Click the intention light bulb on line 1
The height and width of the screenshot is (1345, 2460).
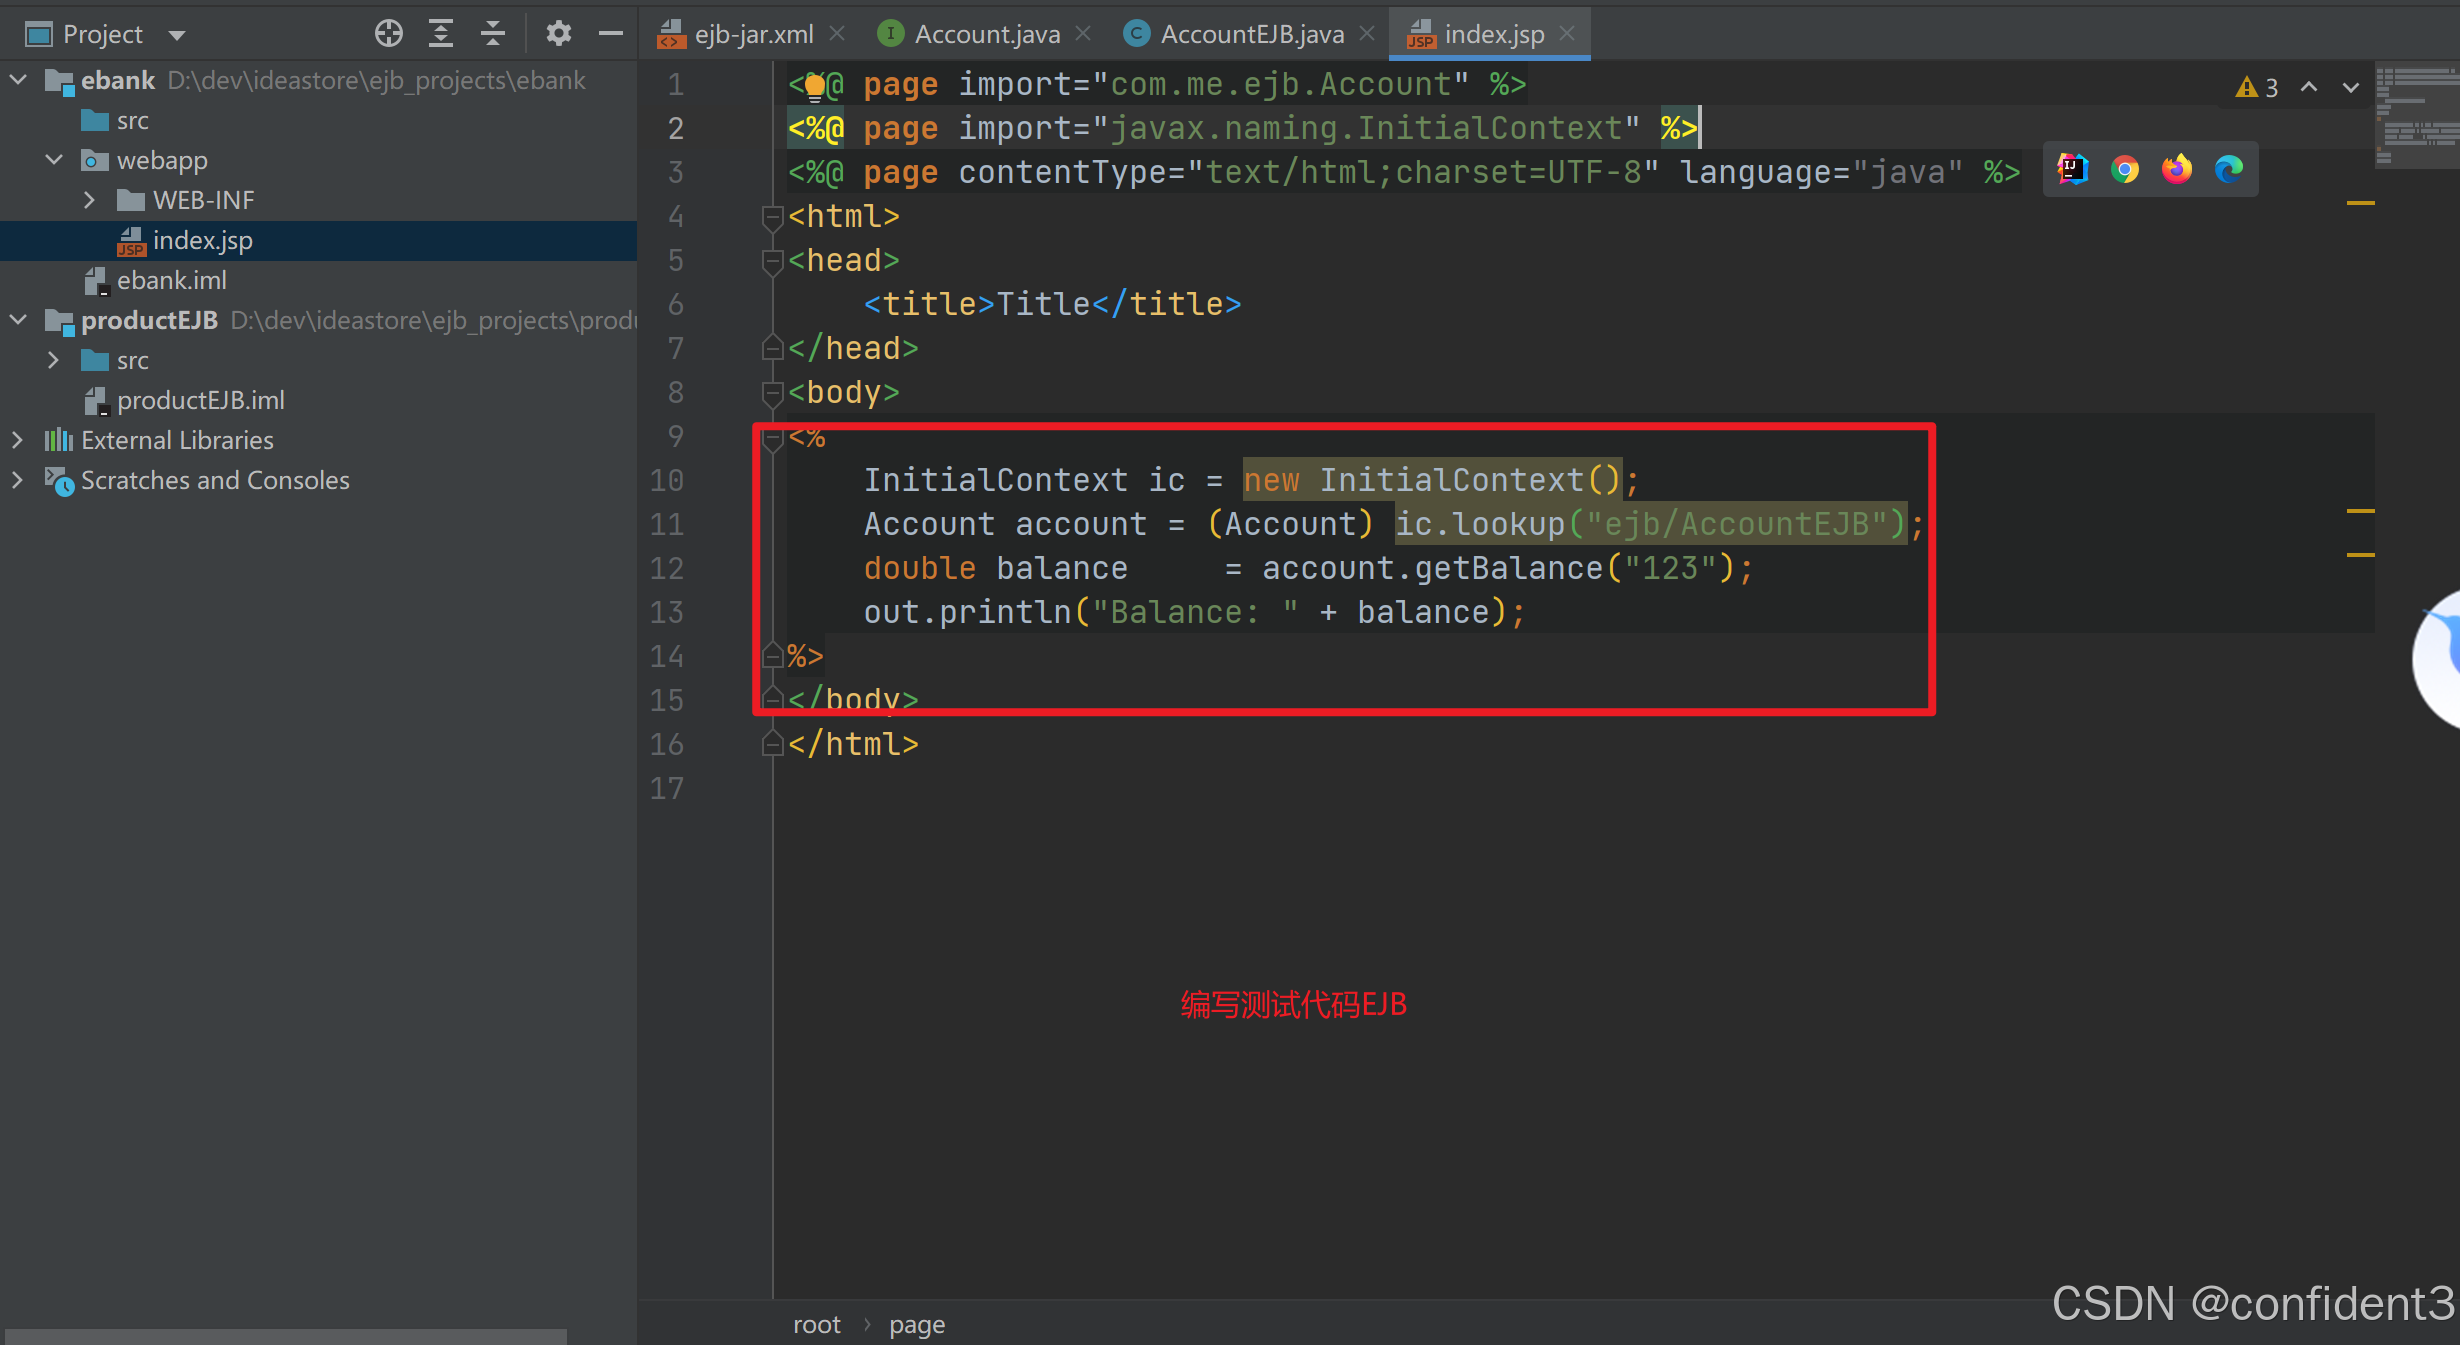click(x=815, y=87)
